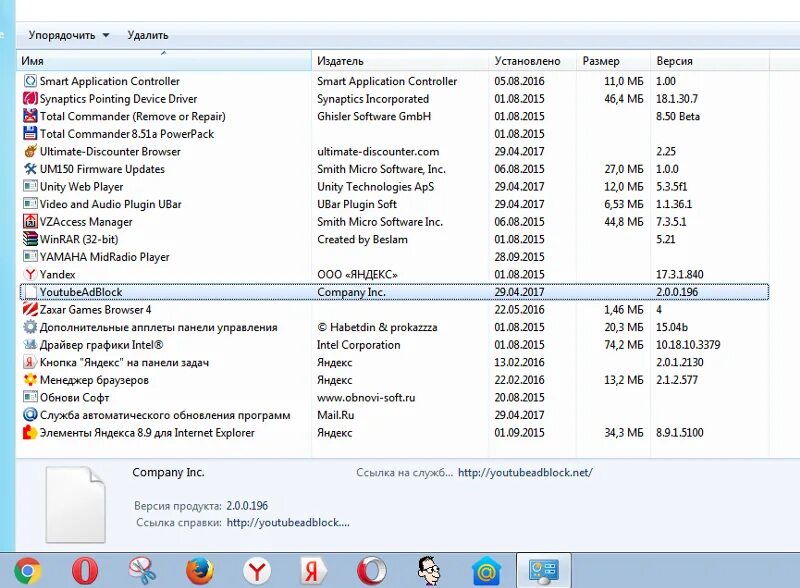Open the Control Panel taskbar button
The height and width of the screenshot is (588, 800).
543,571
